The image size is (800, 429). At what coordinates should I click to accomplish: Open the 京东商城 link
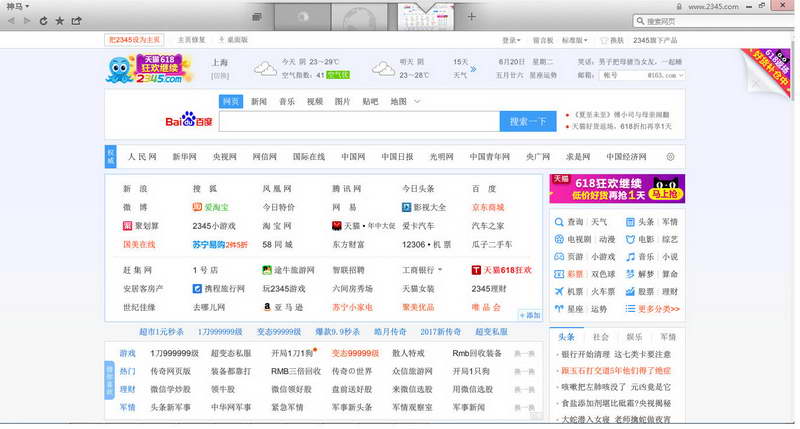tap(488, 207)
